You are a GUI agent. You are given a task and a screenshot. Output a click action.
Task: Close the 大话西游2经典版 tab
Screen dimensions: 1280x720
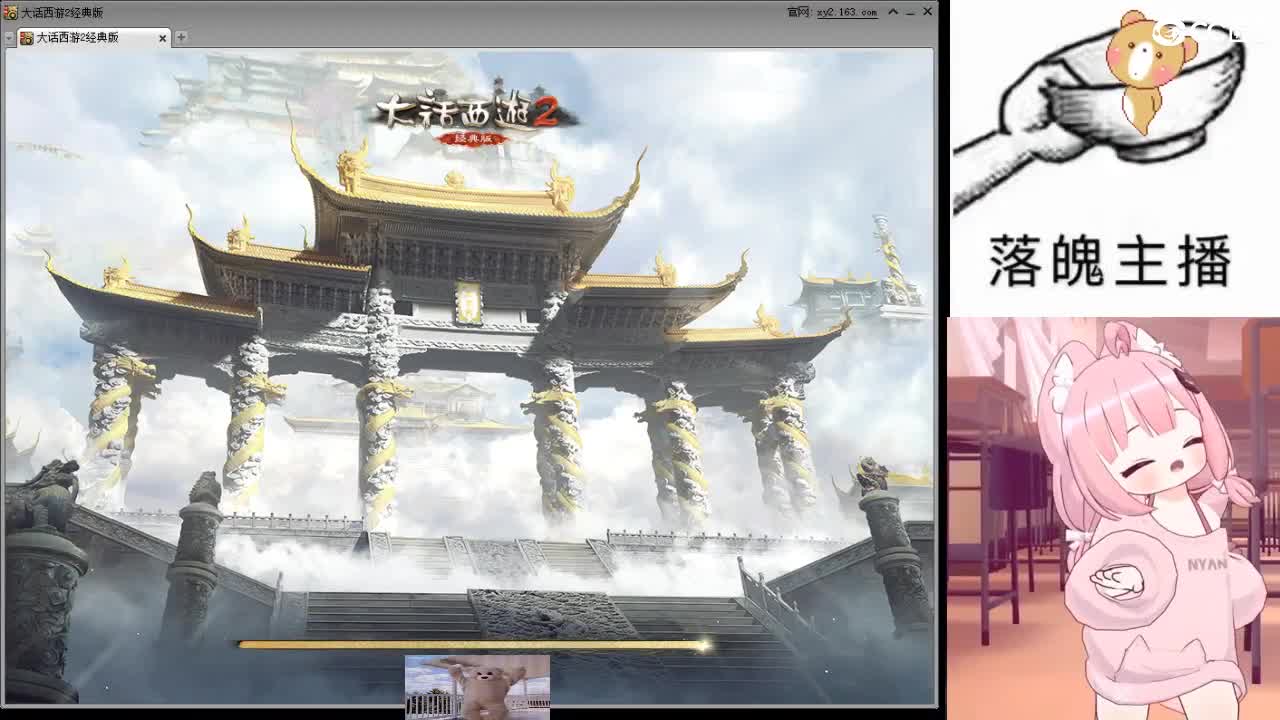click(x=162, y=38)
